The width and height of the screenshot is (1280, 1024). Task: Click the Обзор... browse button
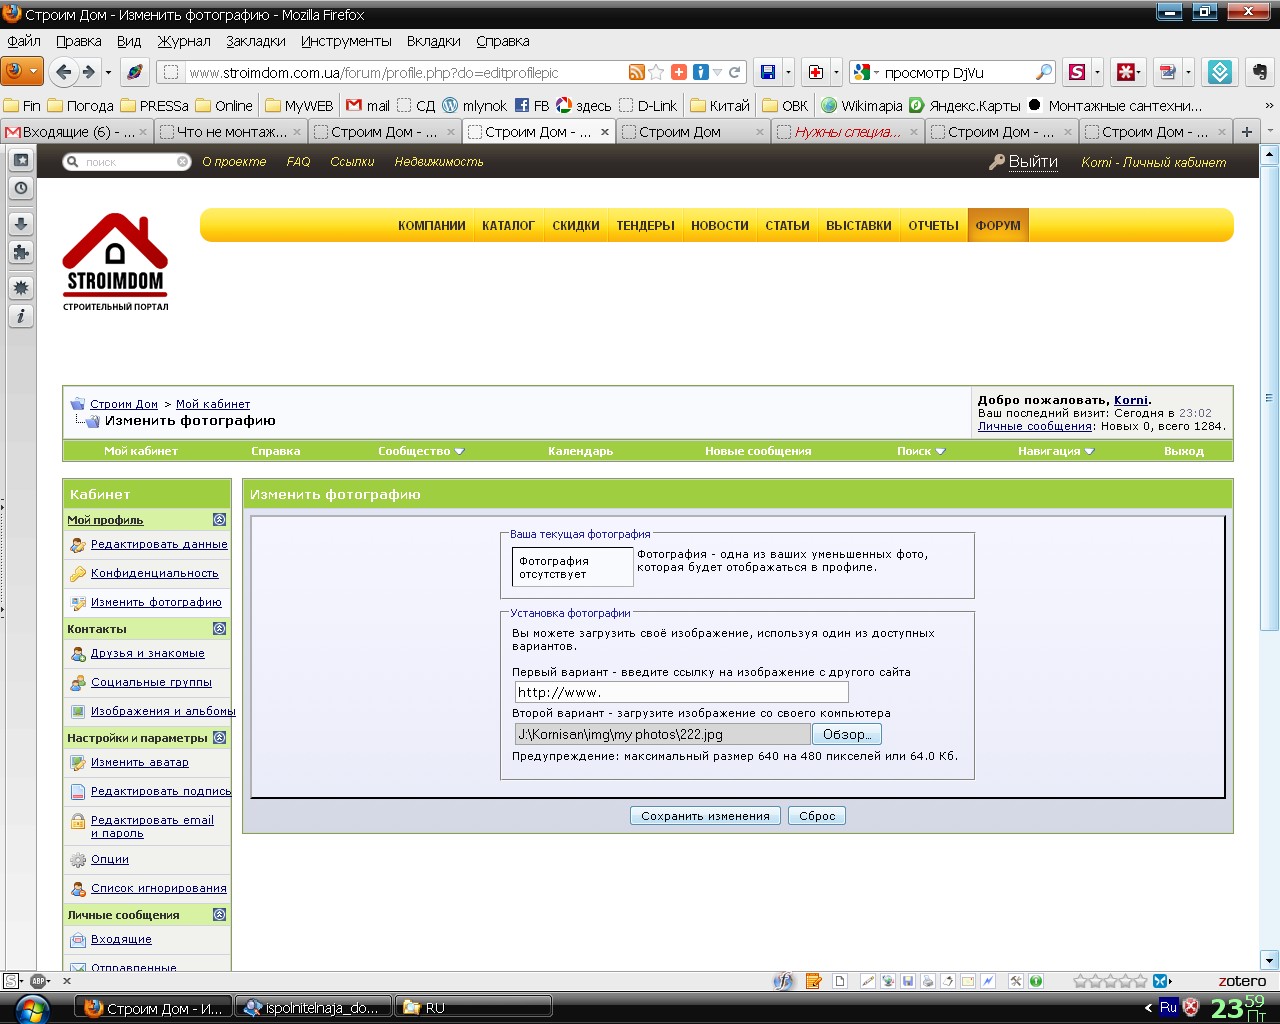point(846,734)
